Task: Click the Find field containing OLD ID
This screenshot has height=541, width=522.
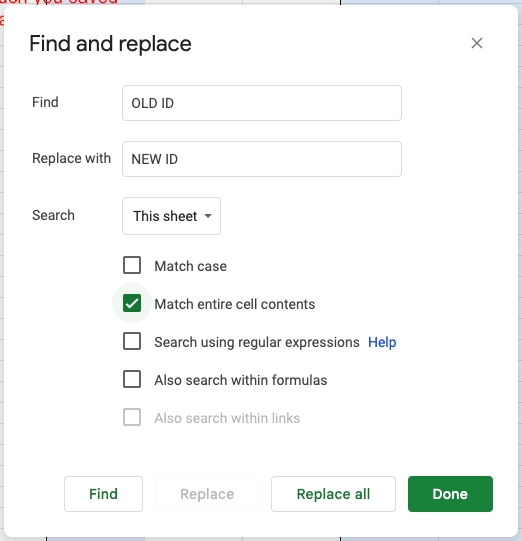Action: (262, 103)
